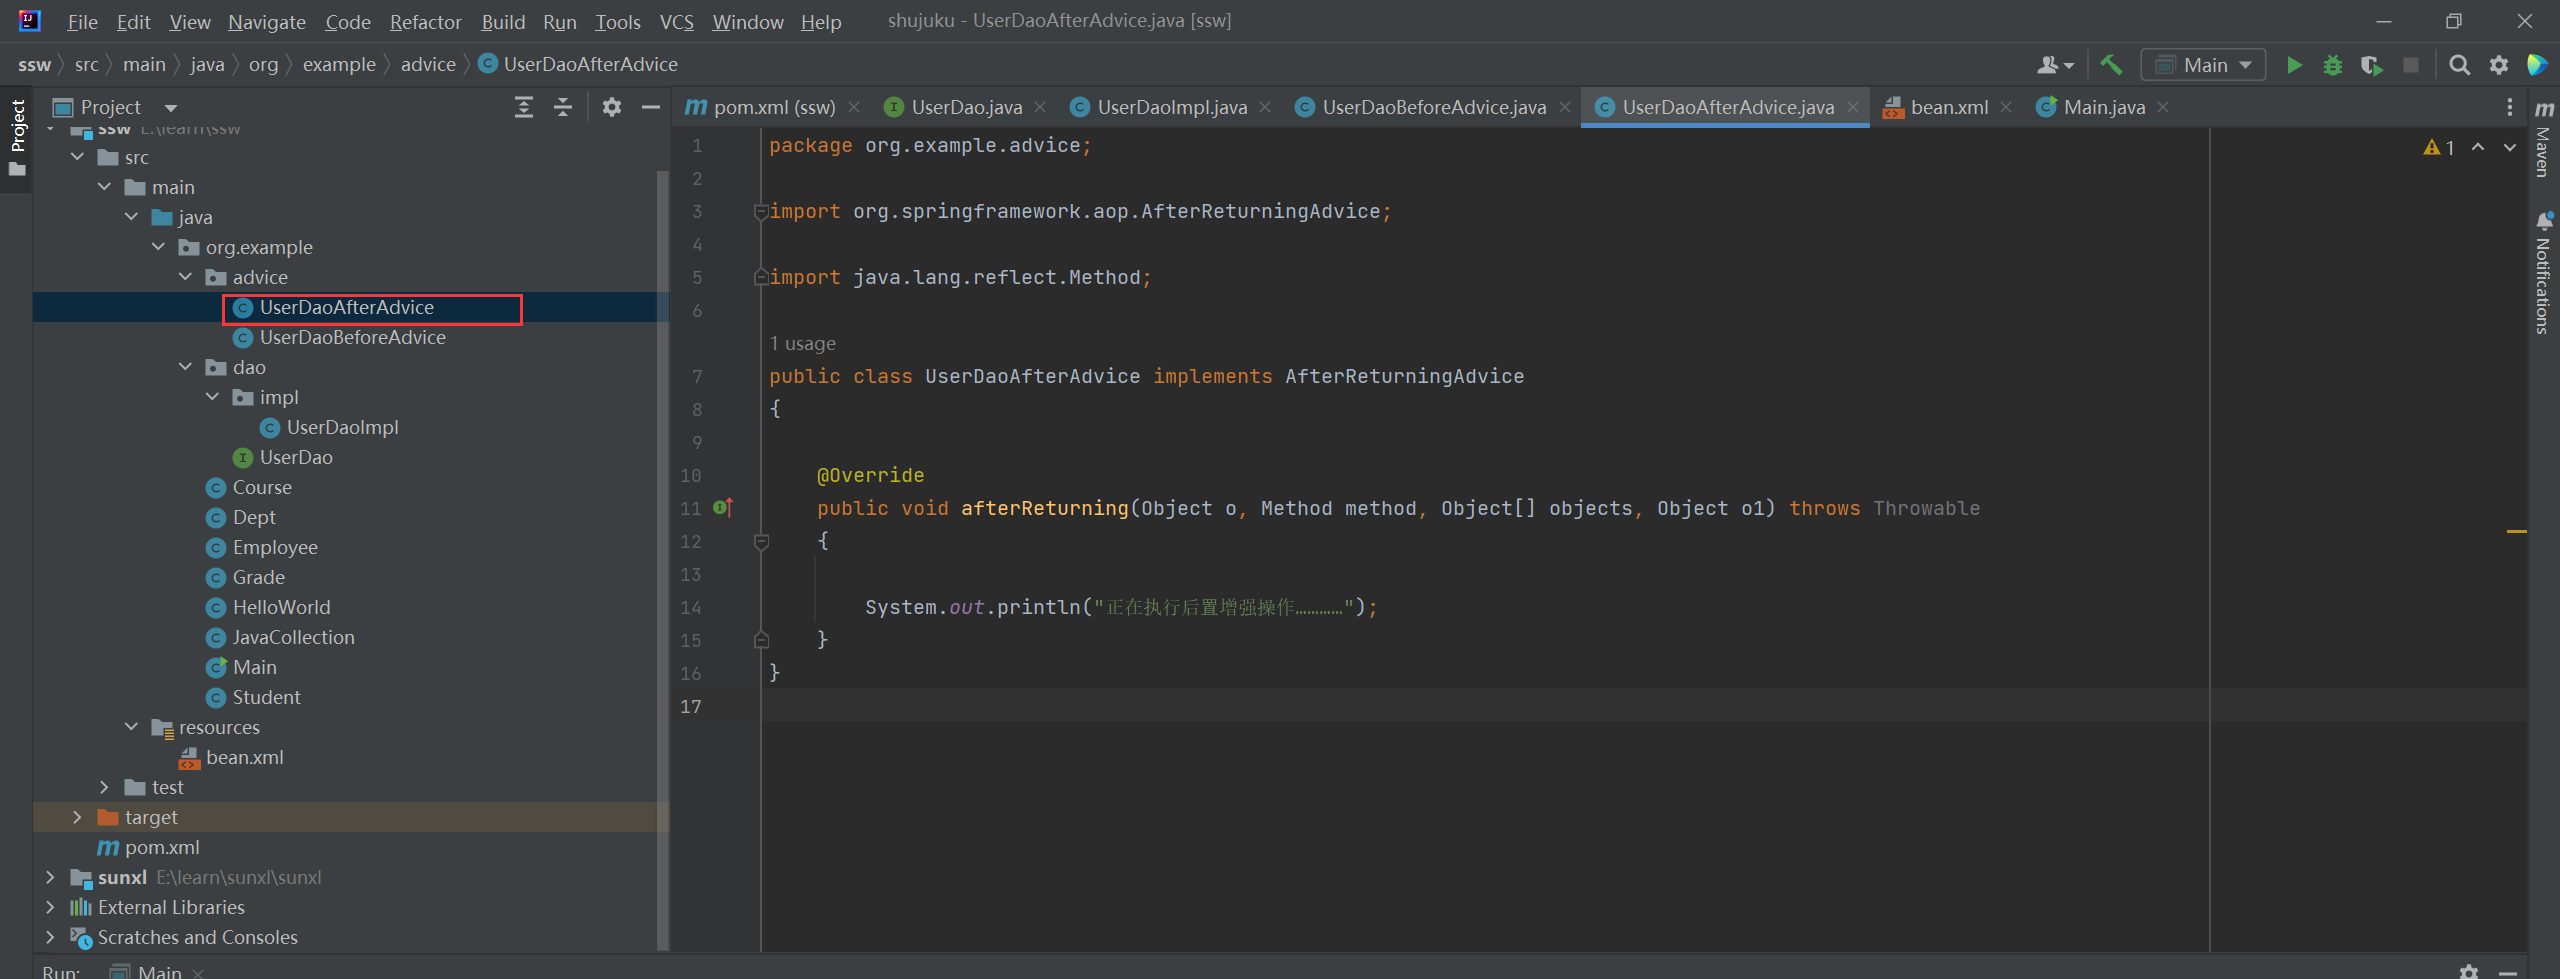Open the File menu
This screenshot has width=2560, height=979.
(82, 21)
